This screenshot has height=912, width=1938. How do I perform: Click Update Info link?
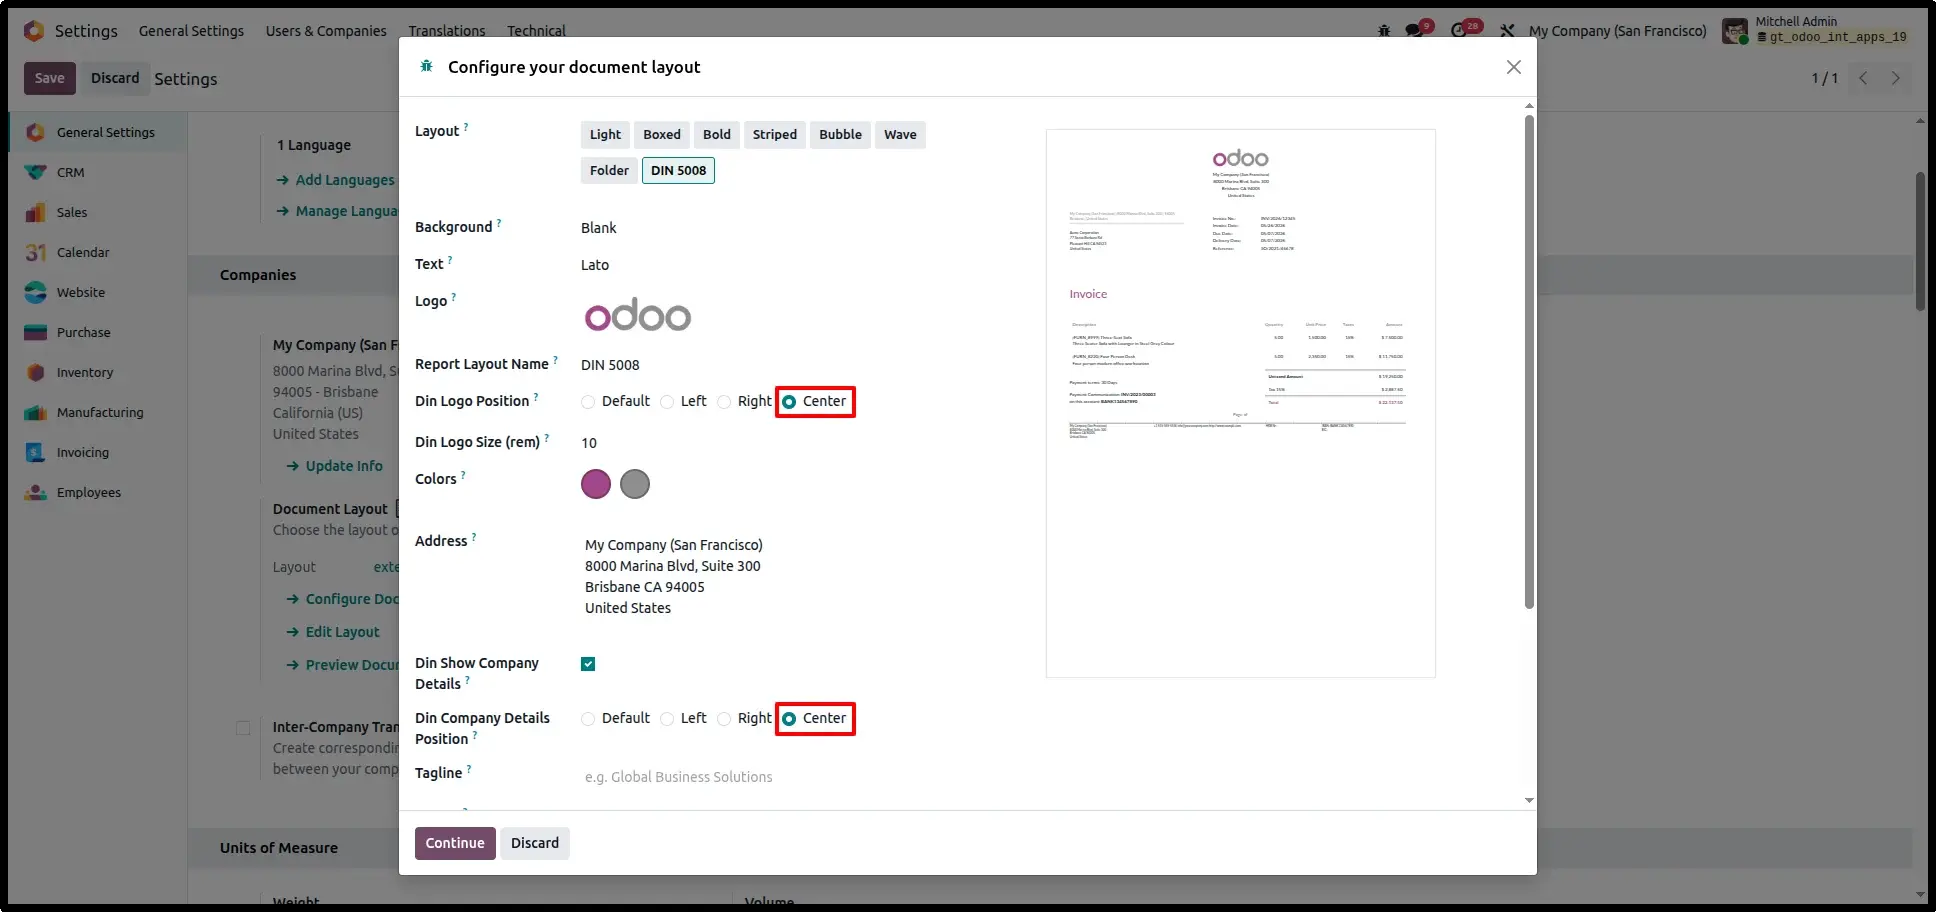coord(344,466)
